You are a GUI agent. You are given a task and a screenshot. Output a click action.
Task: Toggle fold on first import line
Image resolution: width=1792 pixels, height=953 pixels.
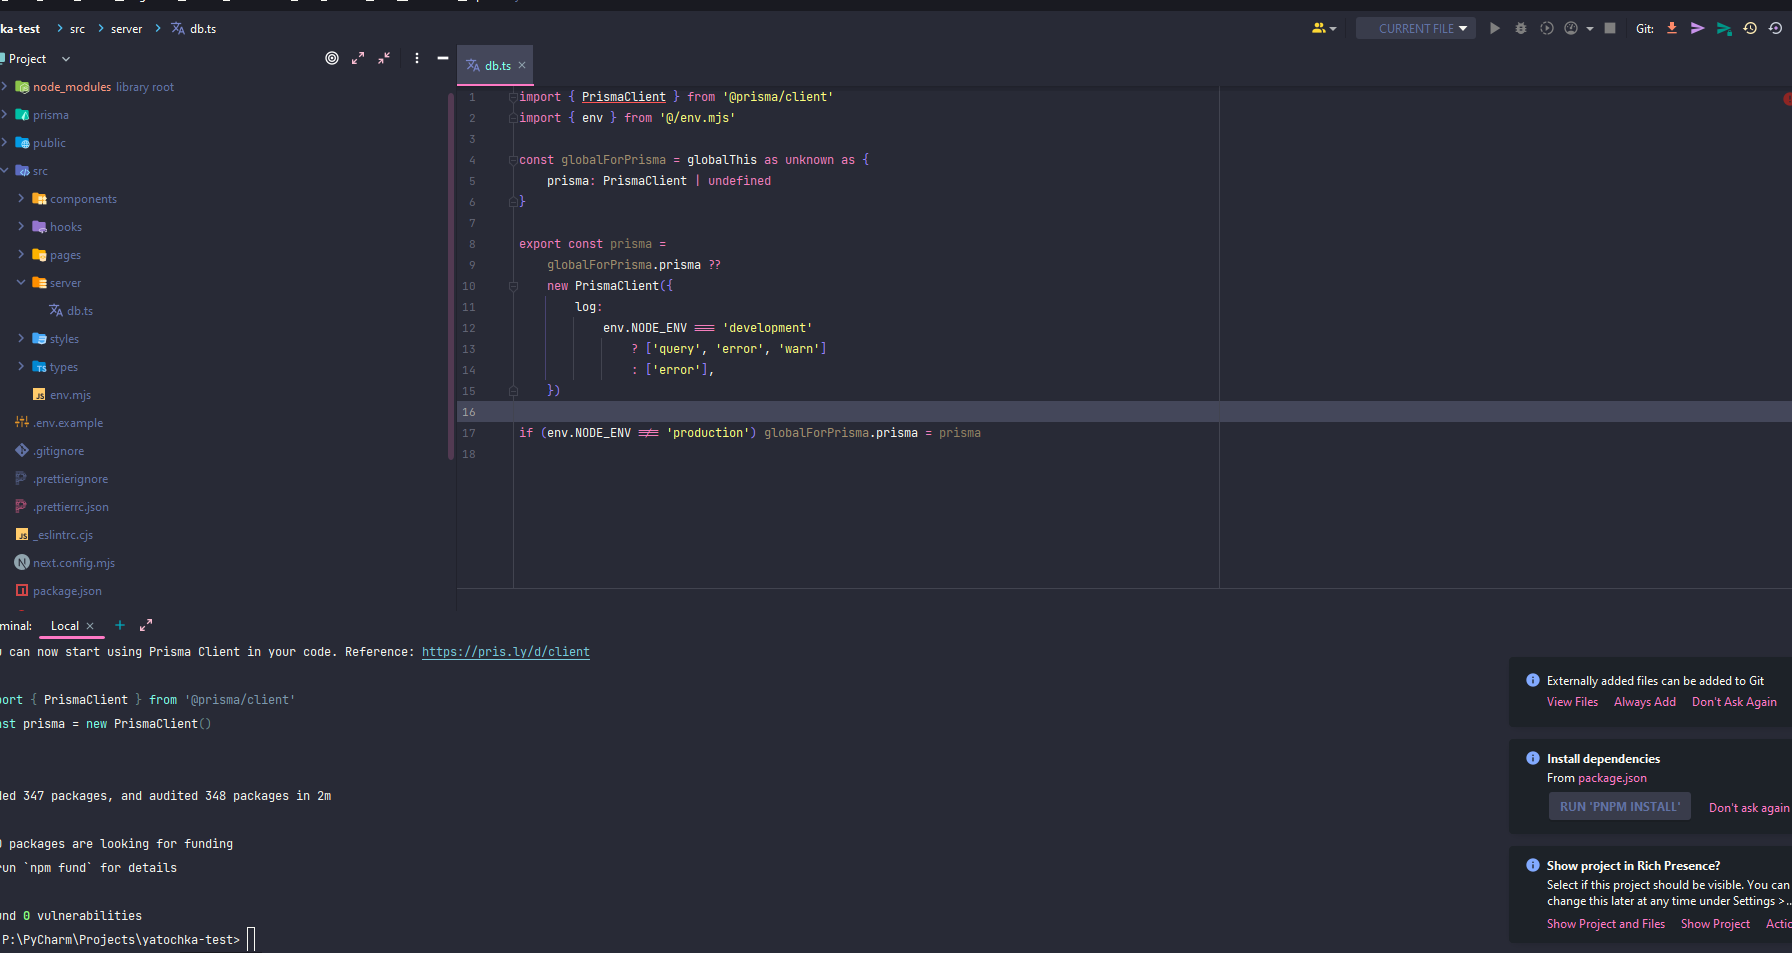point(513,97)
